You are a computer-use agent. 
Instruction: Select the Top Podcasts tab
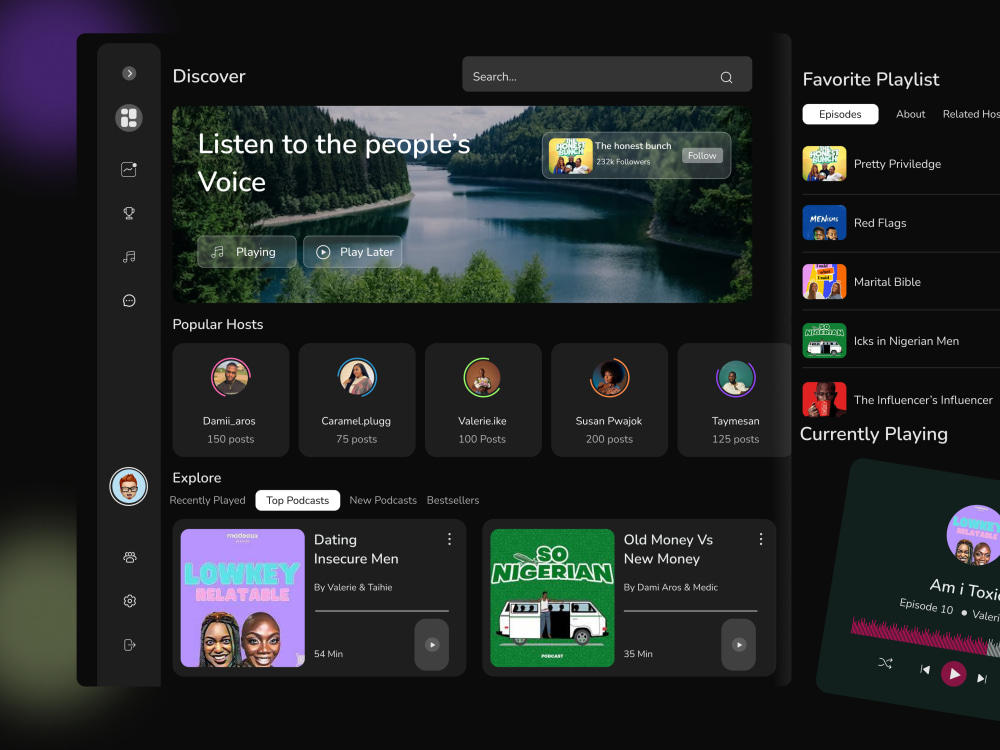point(298,500)
